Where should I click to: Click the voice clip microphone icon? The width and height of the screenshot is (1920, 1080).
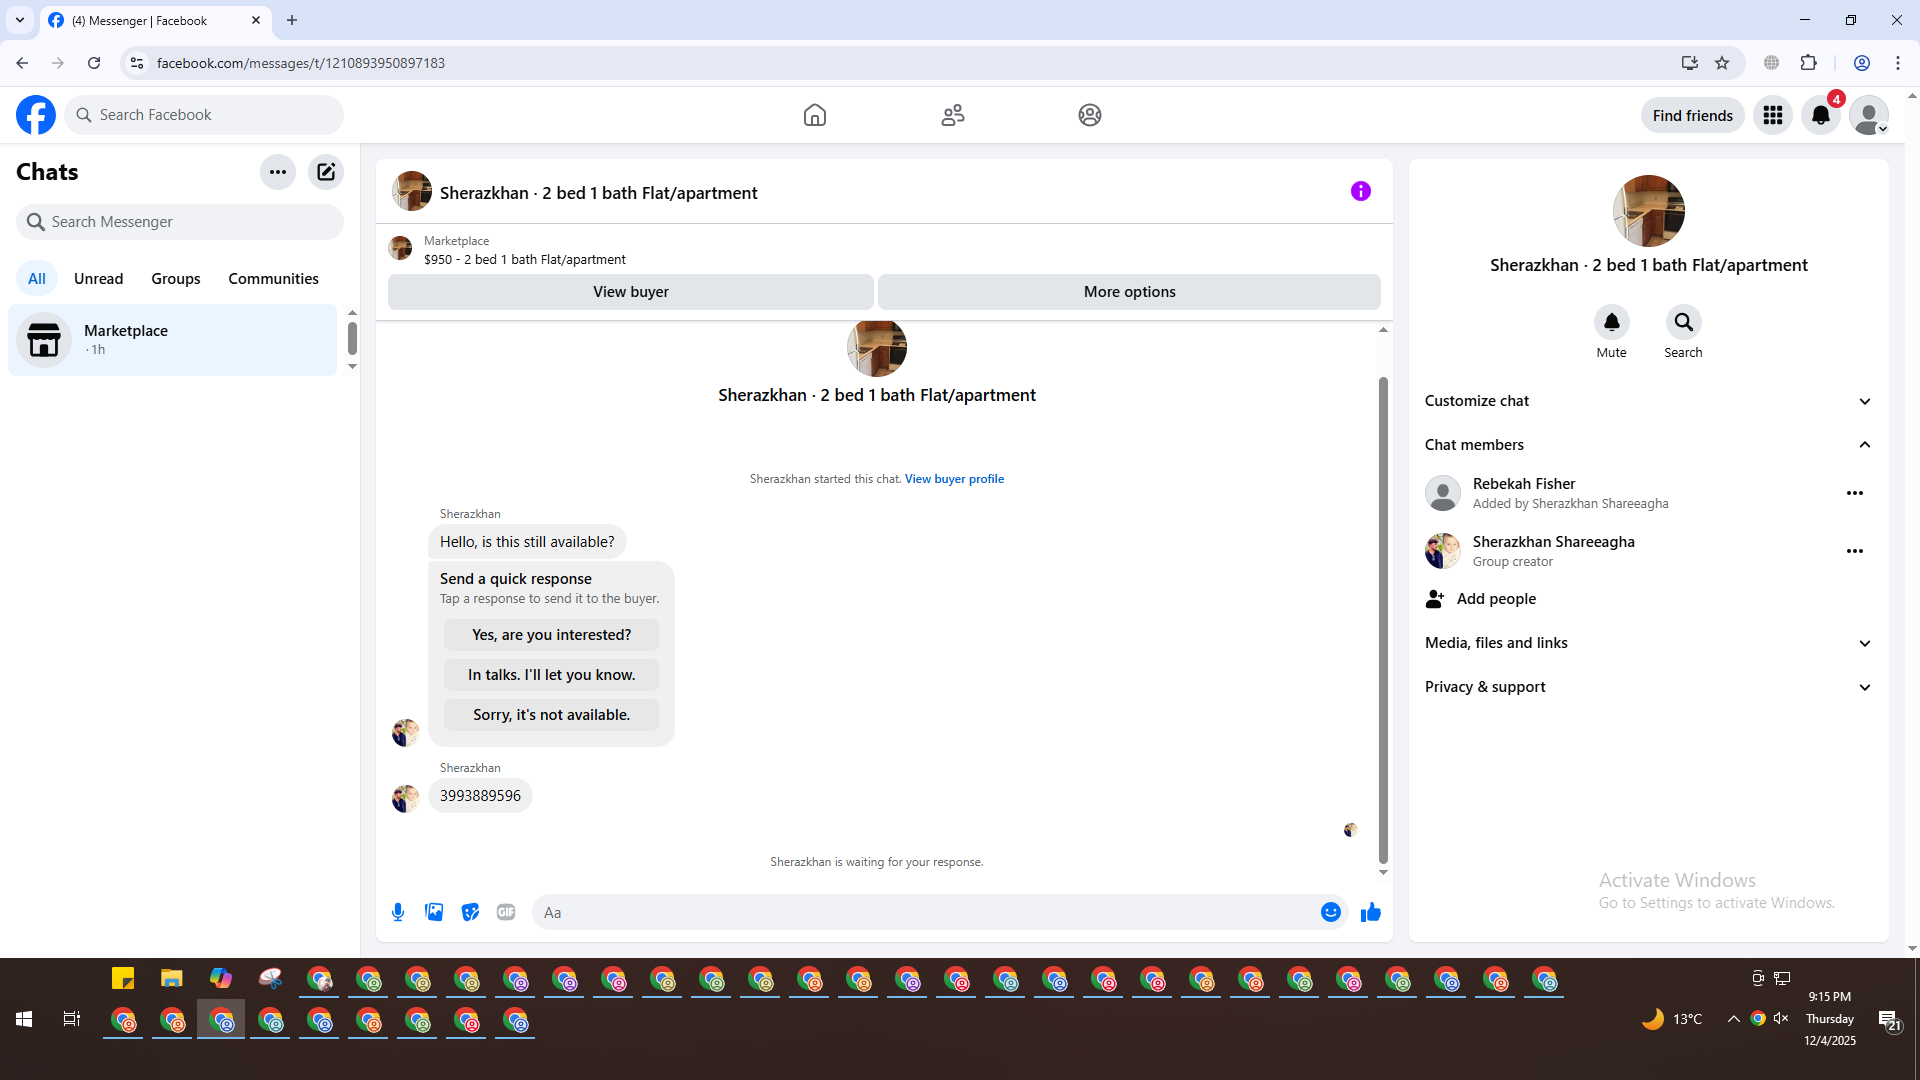point(398,912)
